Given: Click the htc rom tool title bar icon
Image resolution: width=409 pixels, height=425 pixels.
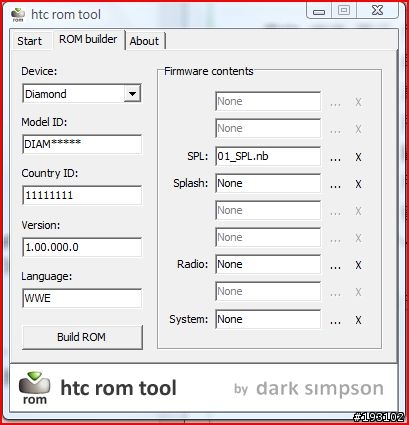Looking at the screenshot, I should [x=18, y=15].
